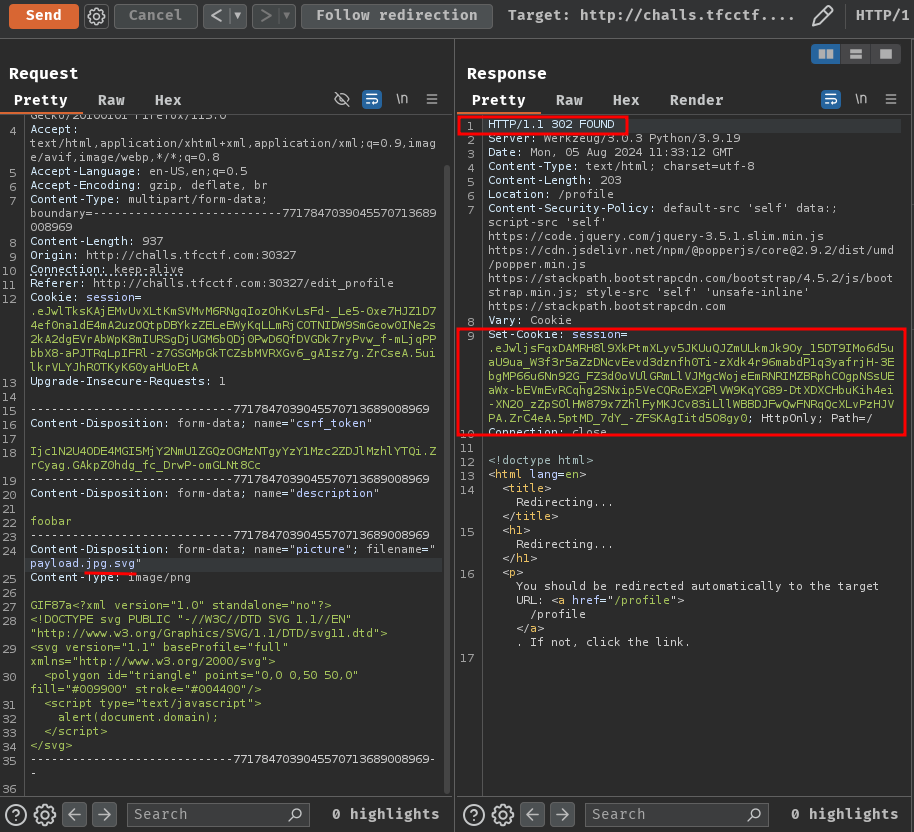Expand the back history dropdown arrow
914x832 pixels.
[237, 16]
